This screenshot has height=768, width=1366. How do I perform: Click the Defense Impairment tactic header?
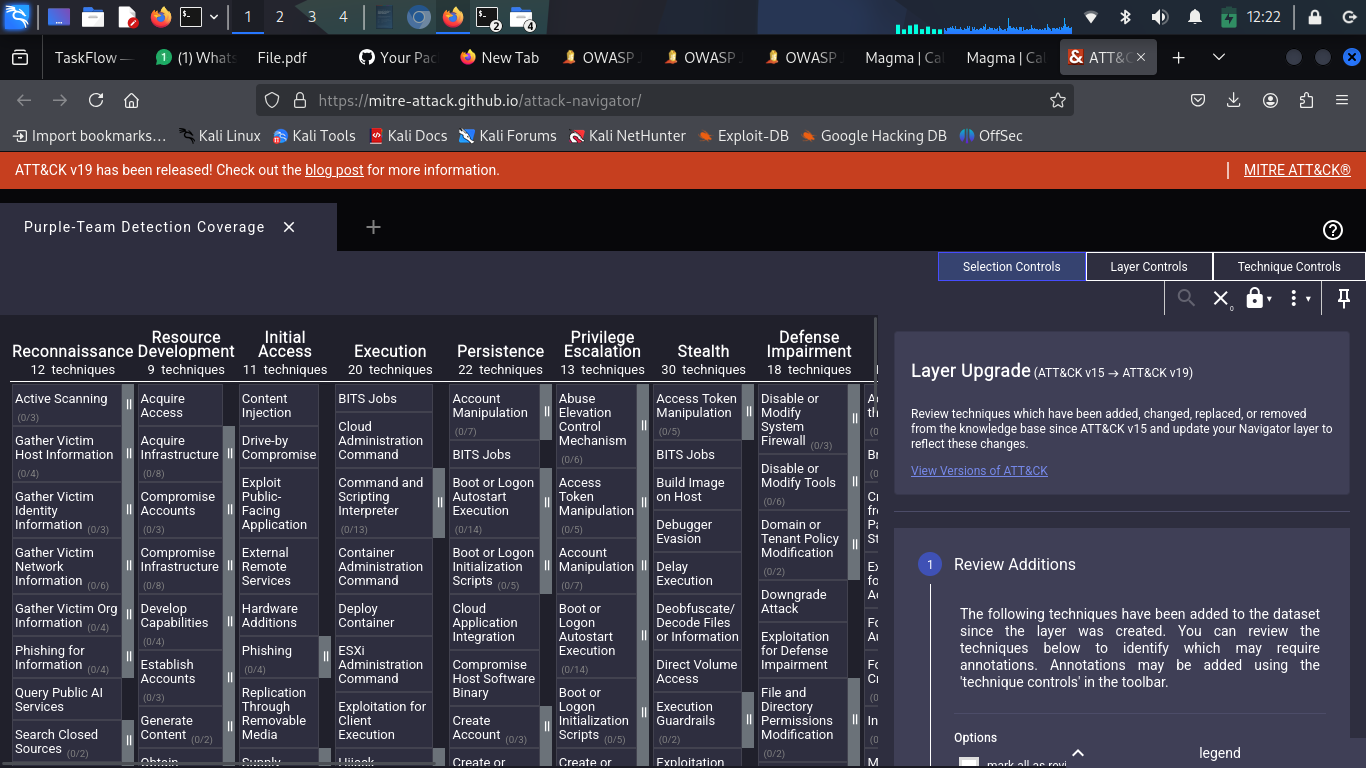(809, 344)
